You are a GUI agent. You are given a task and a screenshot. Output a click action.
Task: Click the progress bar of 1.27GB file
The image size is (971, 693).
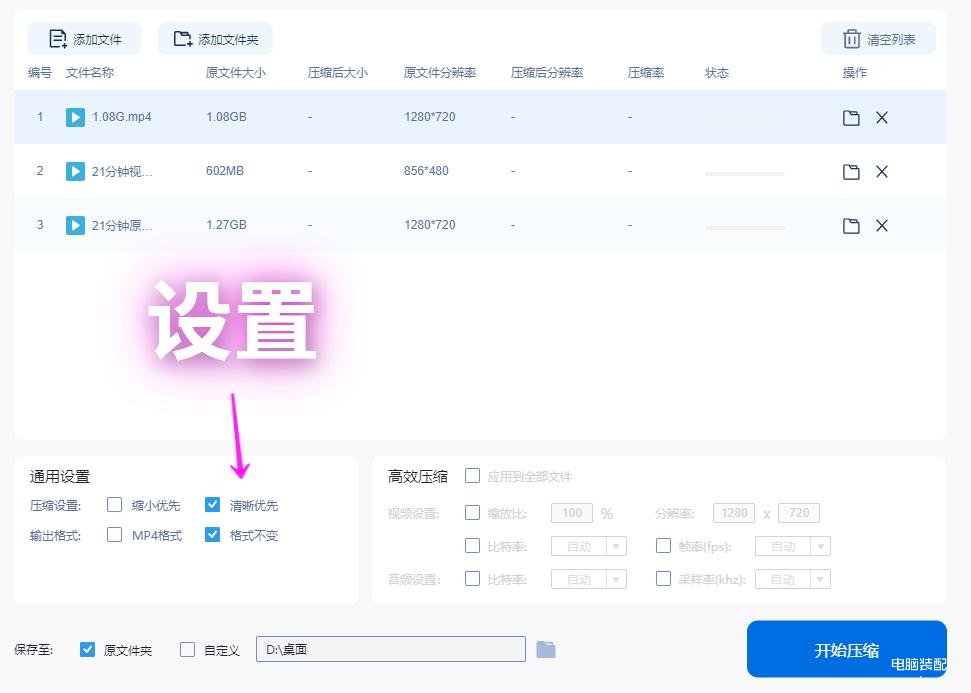(x=745, y=228)
